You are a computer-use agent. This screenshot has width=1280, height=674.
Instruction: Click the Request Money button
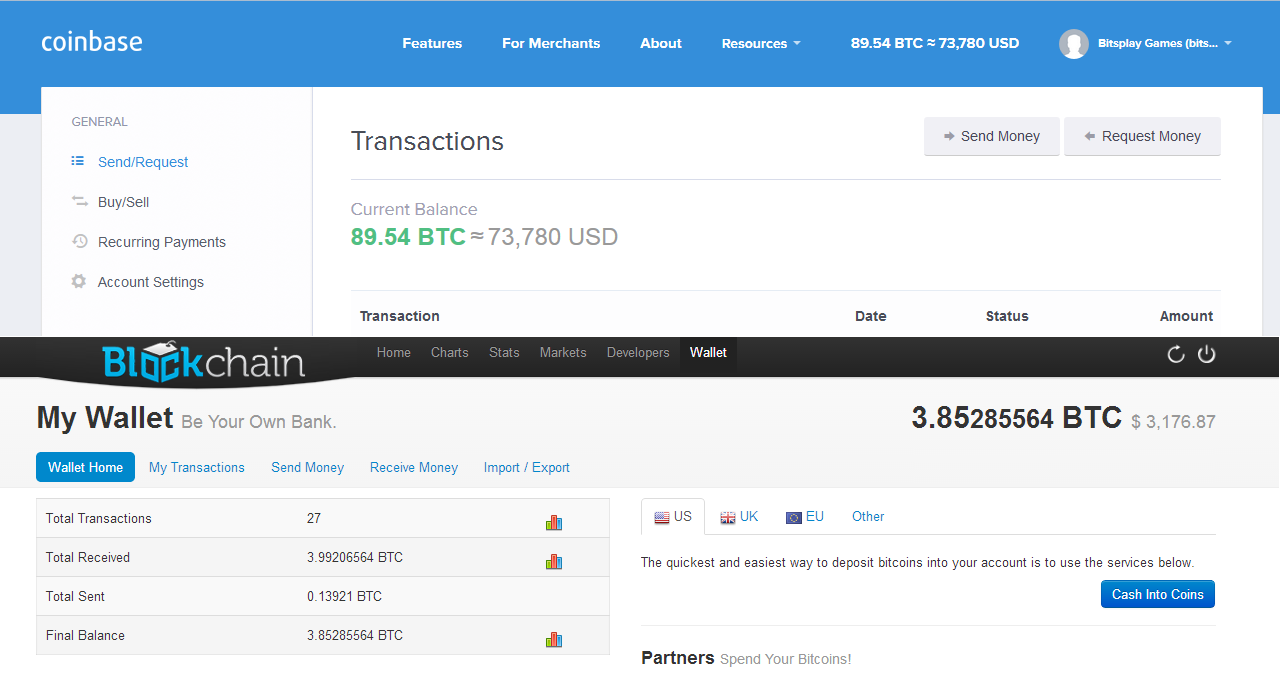pyautogui.click(x=1142, y=136)
